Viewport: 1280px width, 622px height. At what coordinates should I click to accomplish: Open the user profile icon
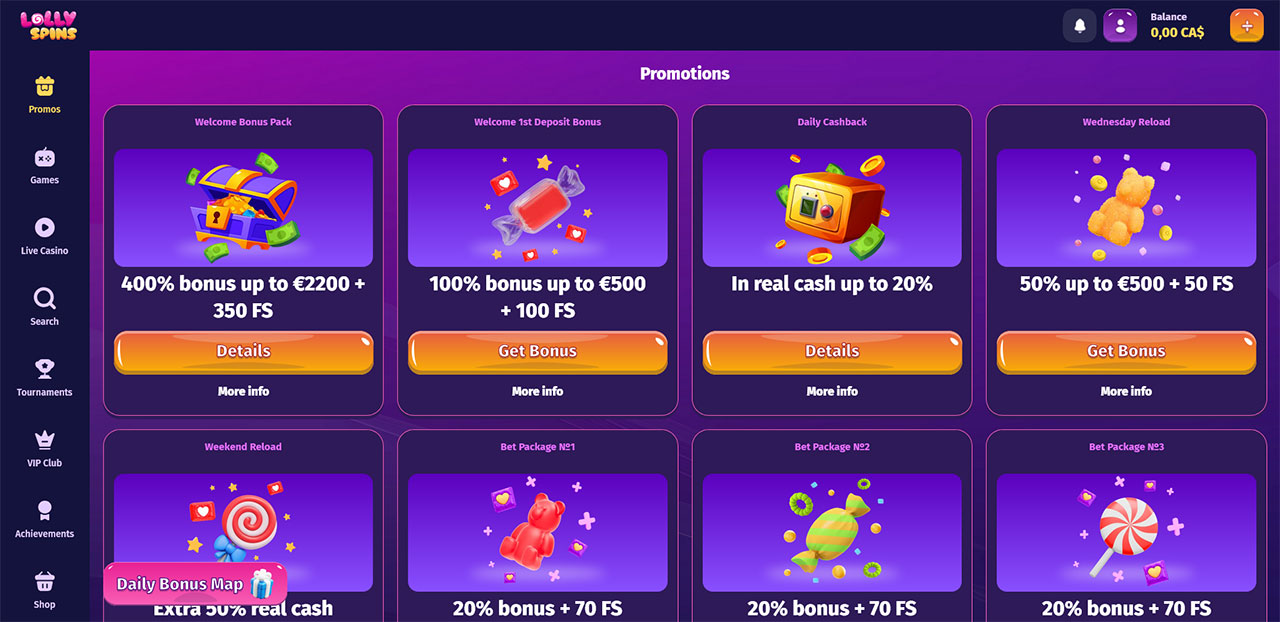(x=1120, y=26)
